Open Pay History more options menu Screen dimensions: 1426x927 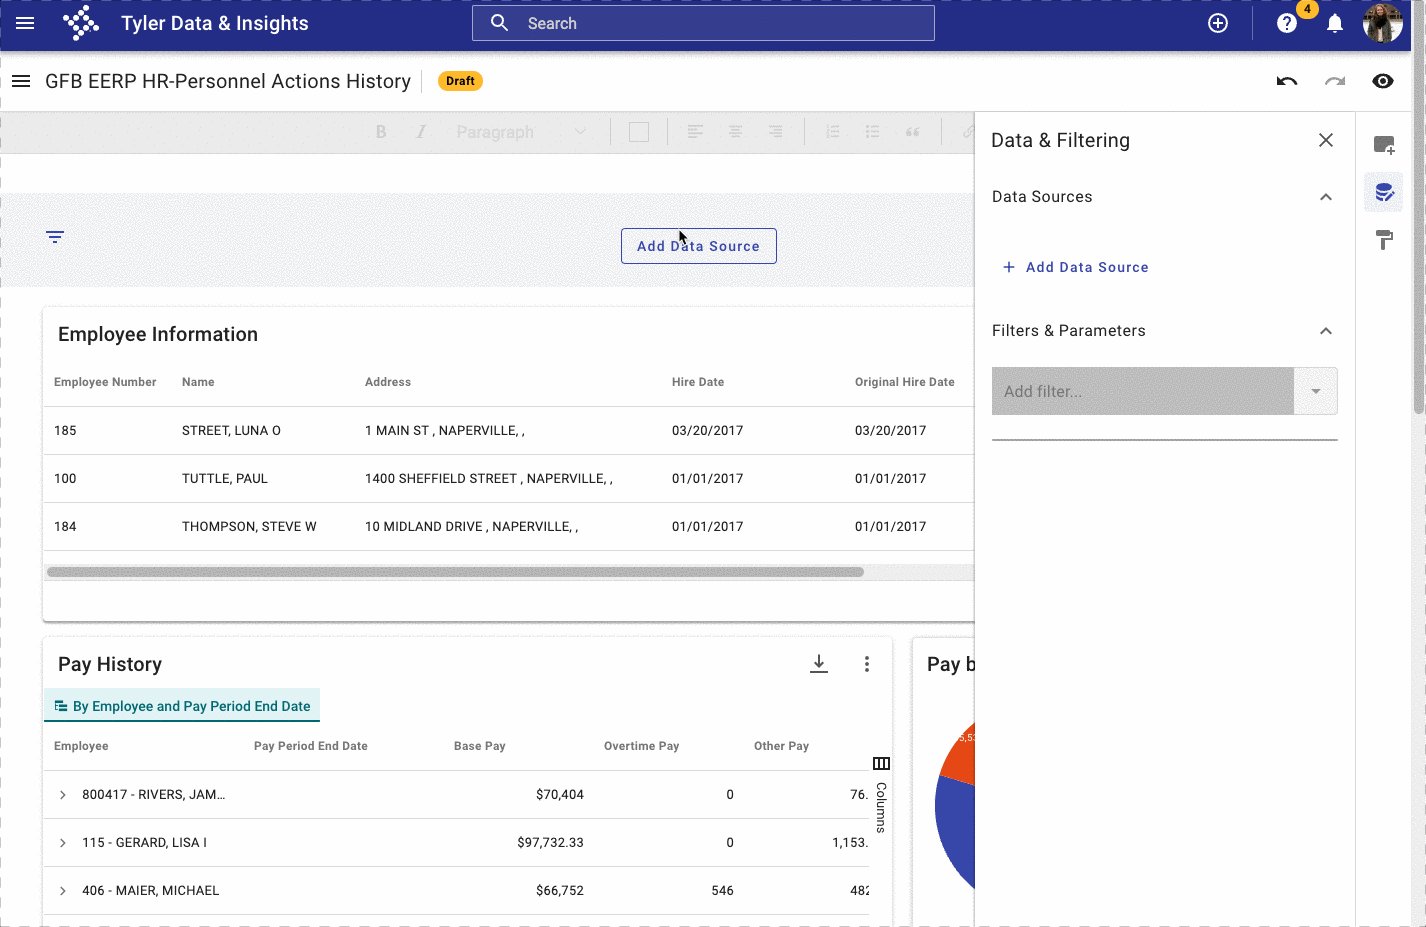(x=867, y=664)
